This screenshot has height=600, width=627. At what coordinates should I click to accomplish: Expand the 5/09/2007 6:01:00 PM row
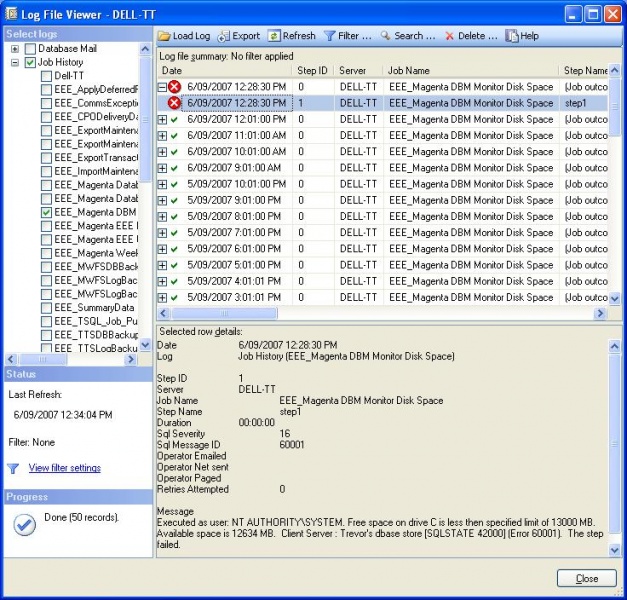[162, 249]
